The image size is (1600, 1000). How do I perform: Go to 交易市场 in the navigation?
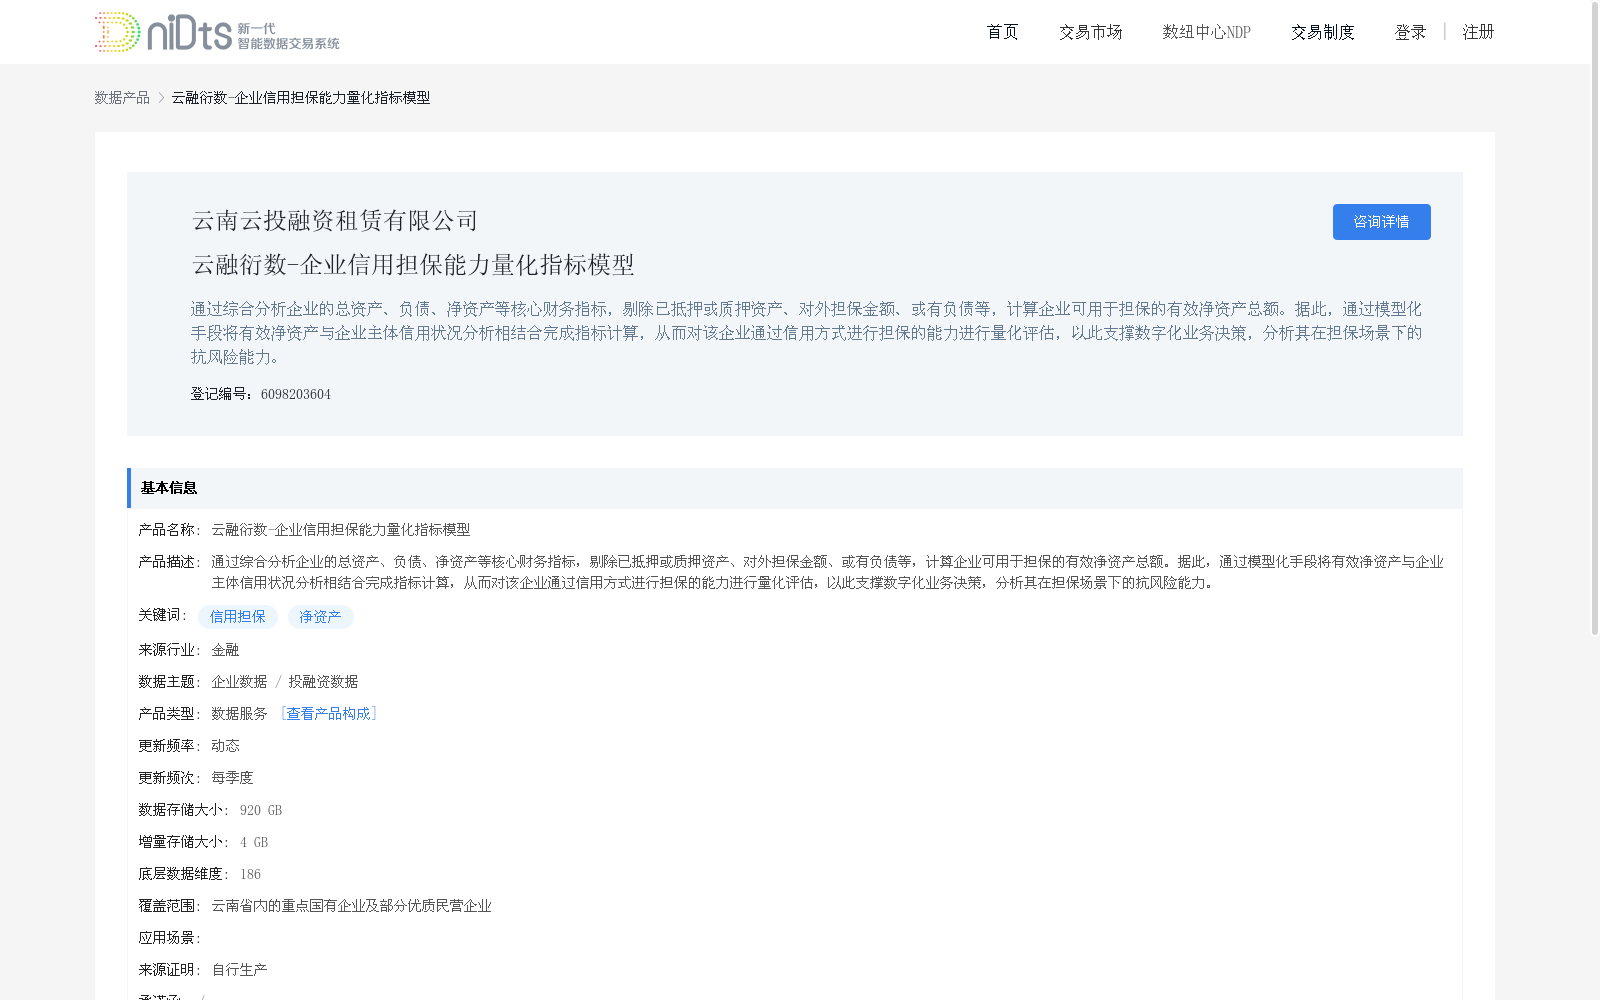(1090, 32)
